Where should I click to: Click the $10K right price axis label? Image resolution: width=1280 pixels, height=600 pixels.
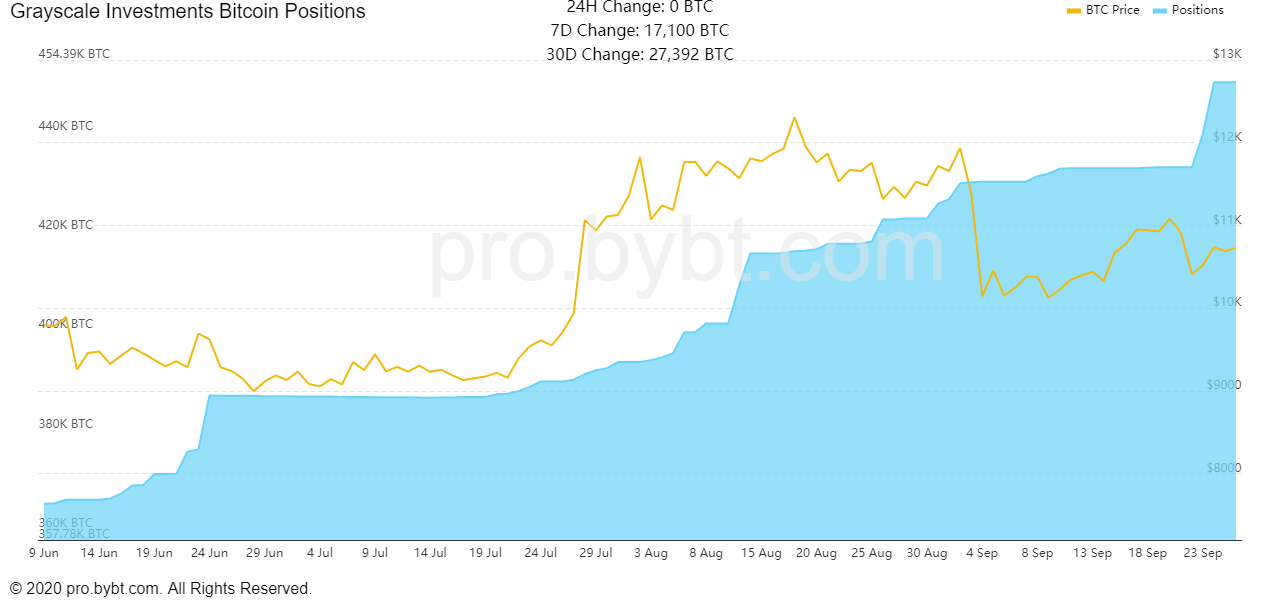pyautogui.click(x=1226, y=302)
